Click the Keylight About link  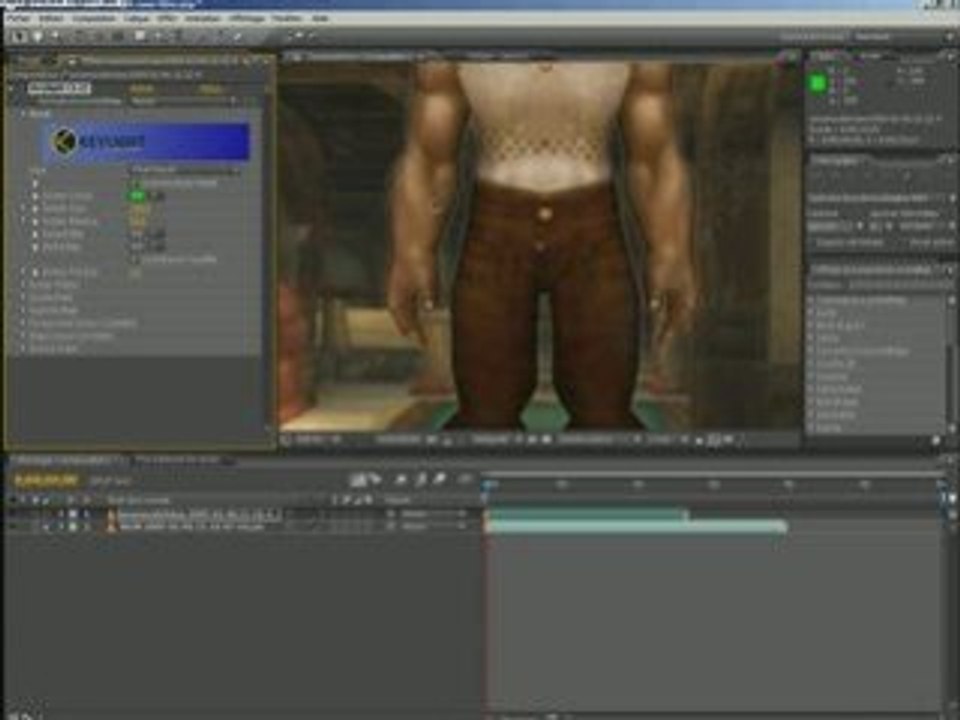pyautogui.click(x=210, y=88)
